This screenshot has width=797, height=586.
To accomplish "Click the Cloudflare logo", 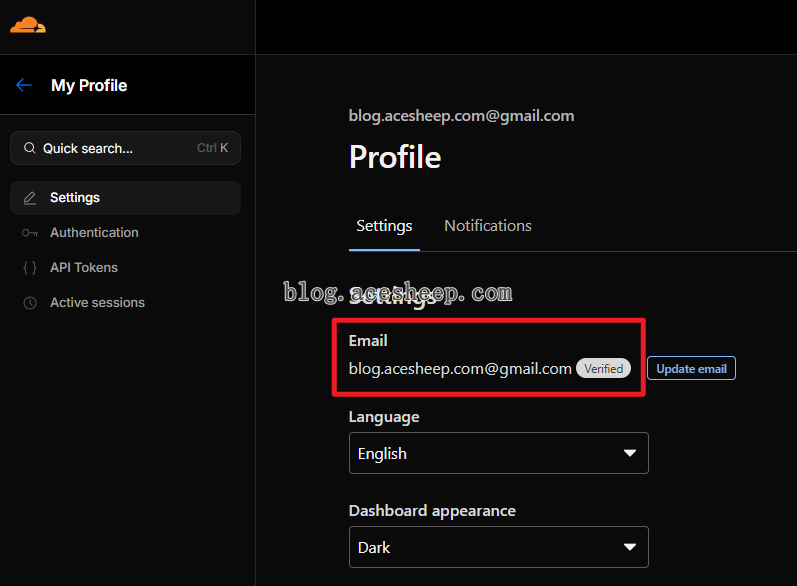I will (x=28, y=25).
